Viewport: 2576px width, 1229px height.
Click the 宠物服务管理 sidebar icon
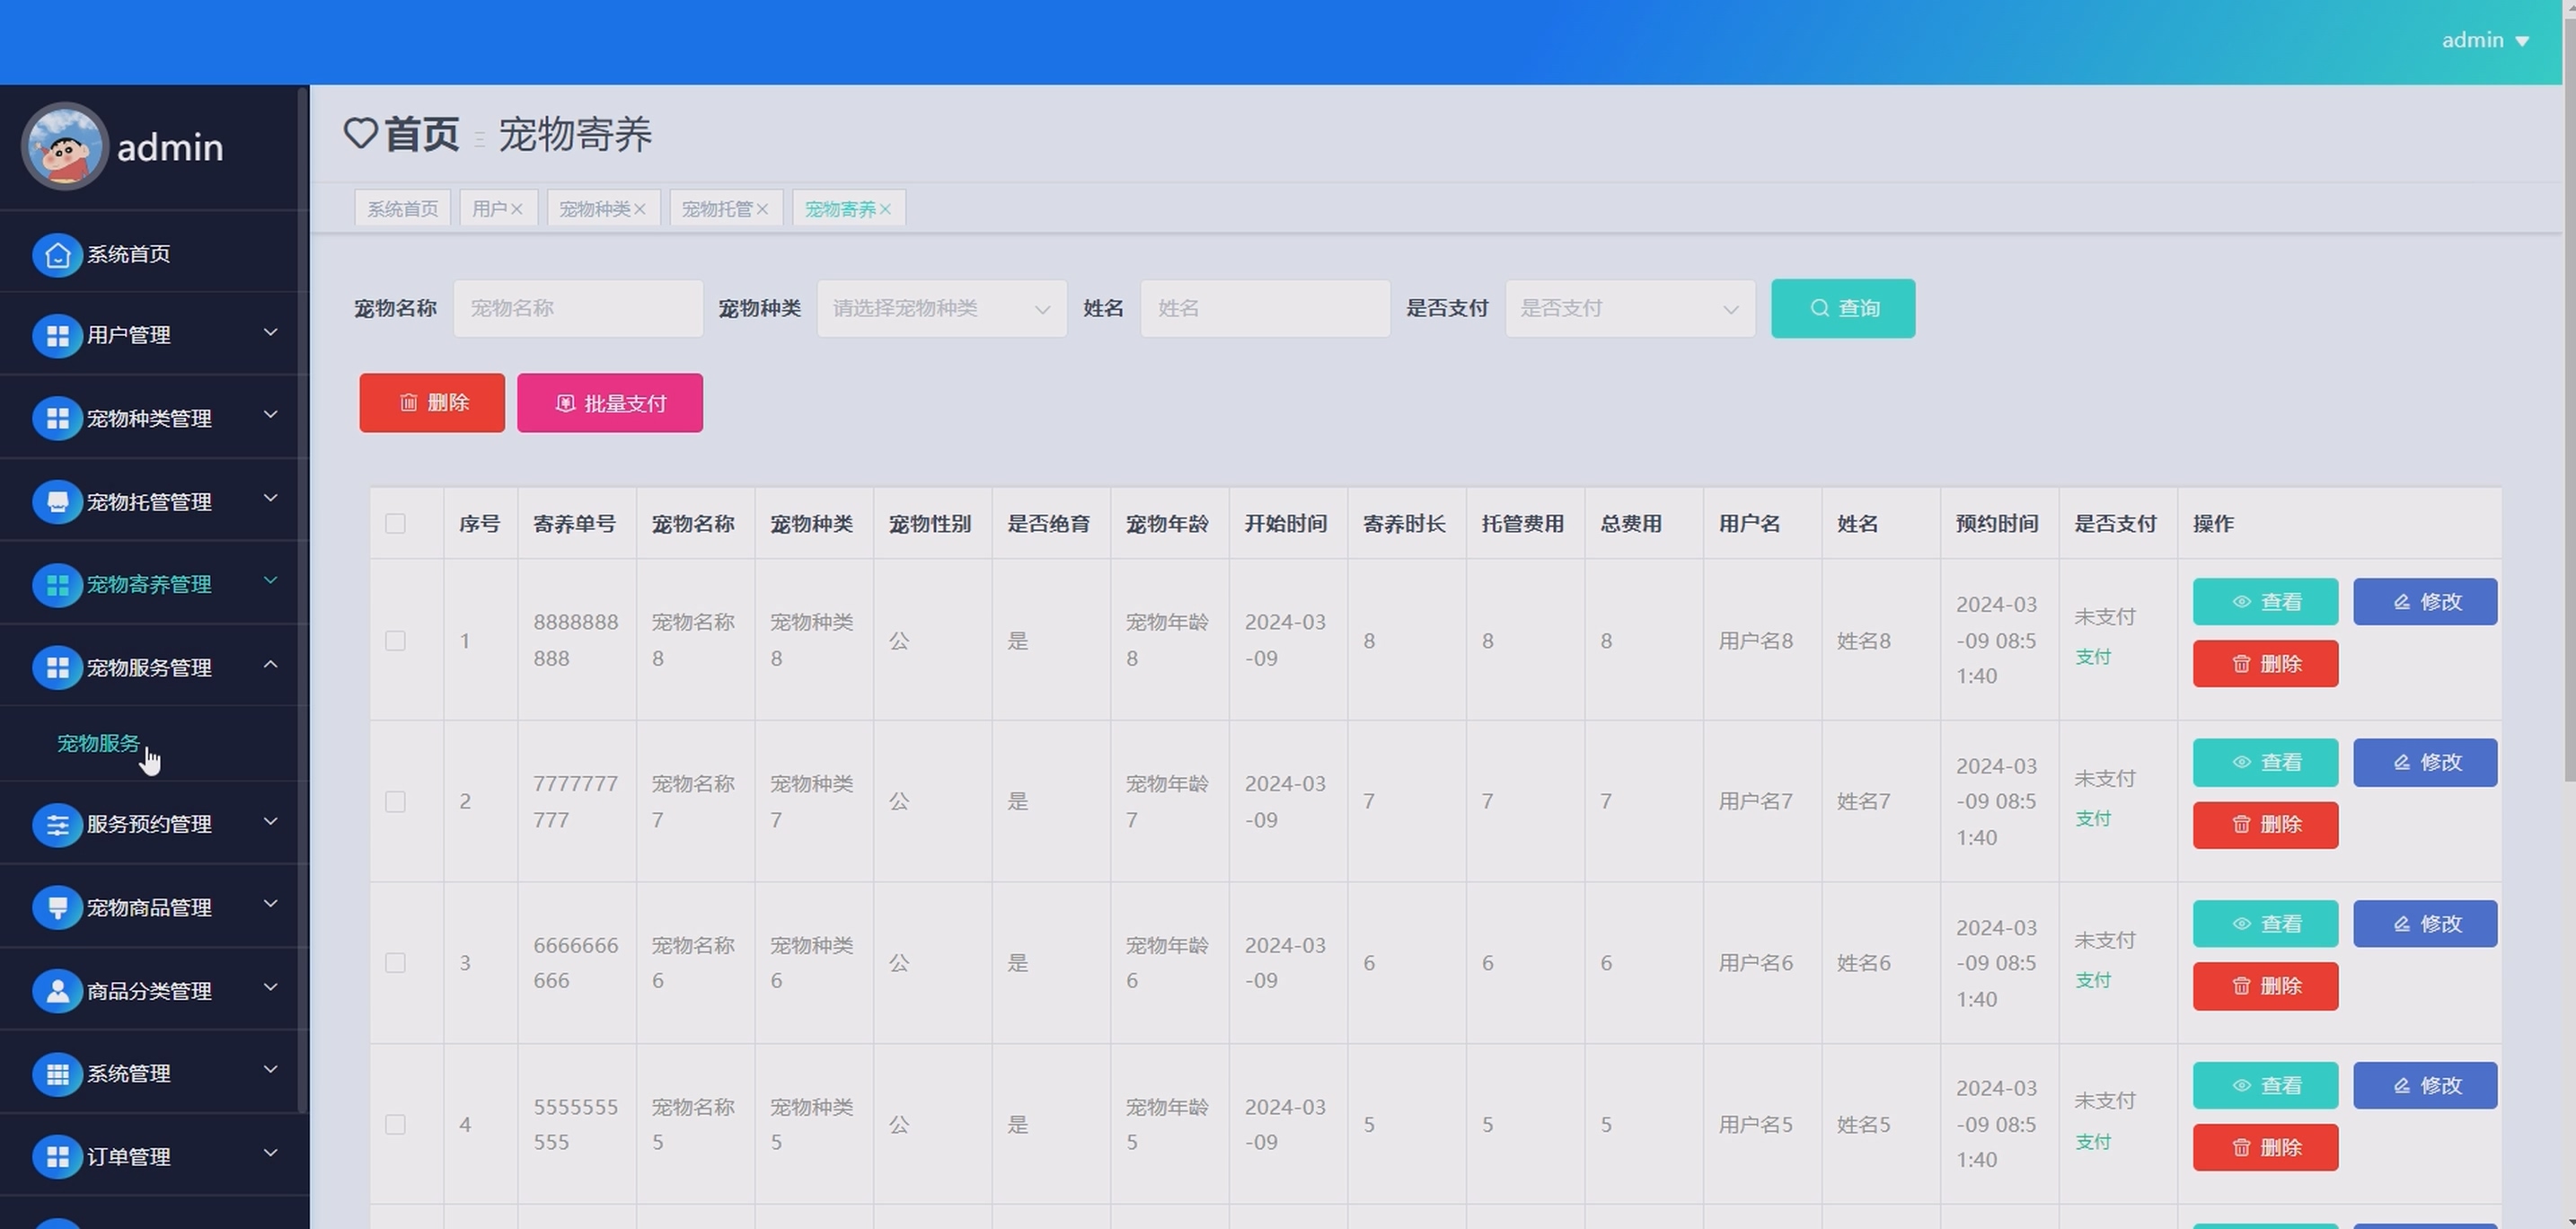pyautogui.click(x=57, y=667)
